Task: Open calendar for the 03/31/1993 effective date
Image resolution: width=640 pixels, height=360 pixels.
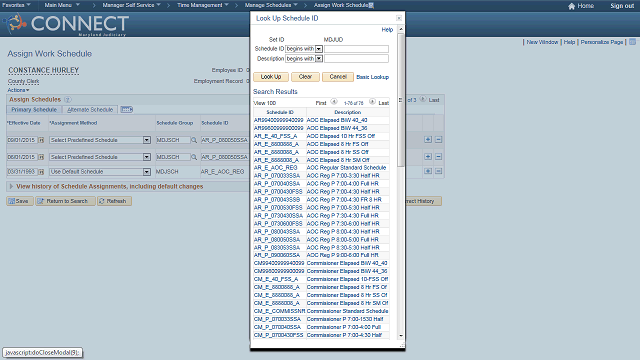Action: coord(41,172)
